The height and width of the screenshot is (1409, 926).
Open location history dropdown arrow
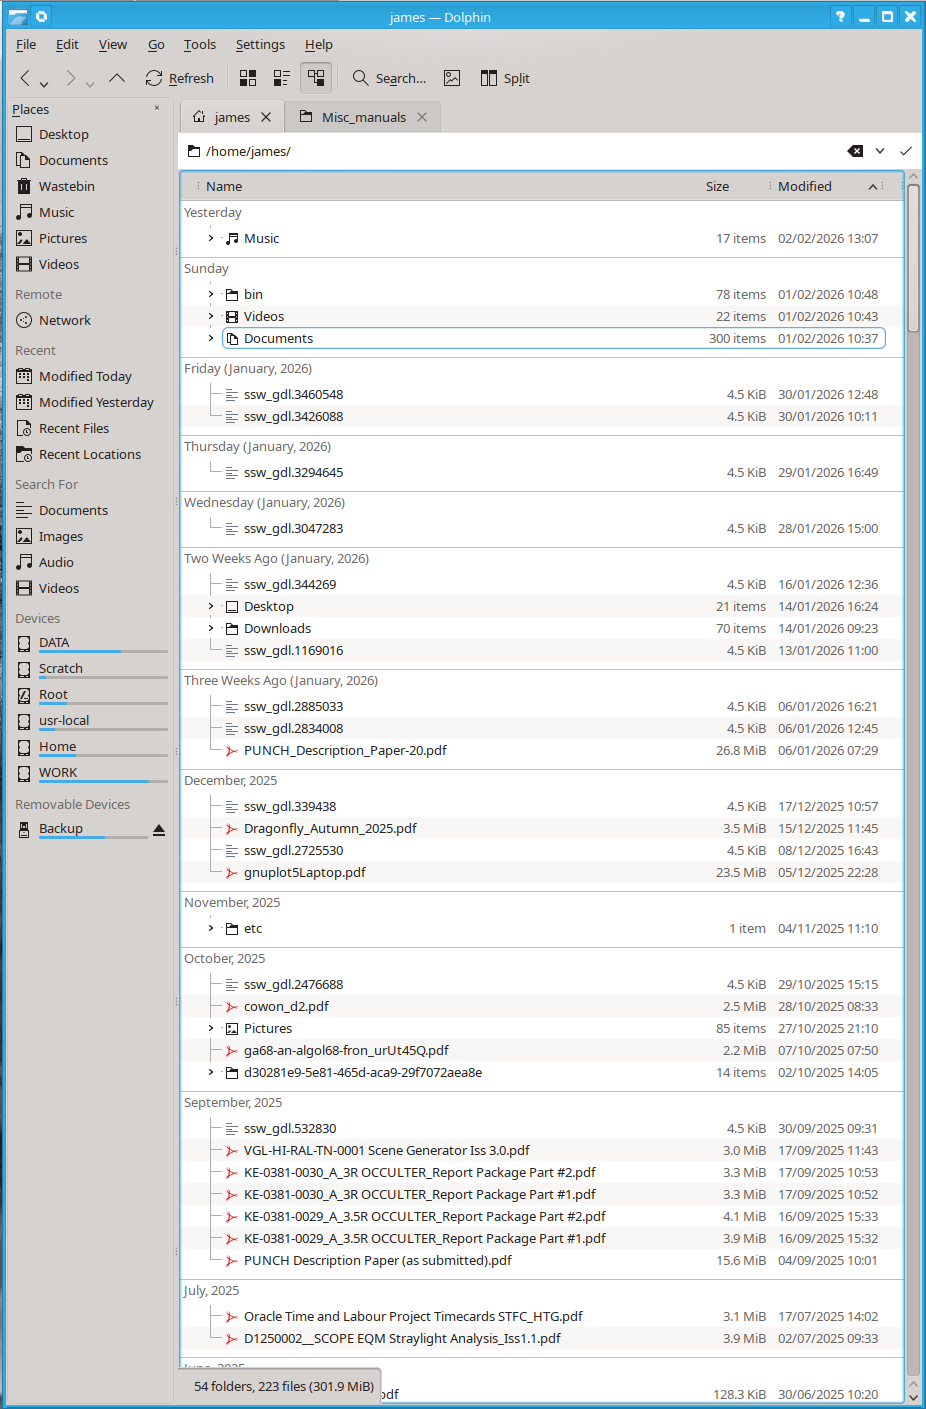880,151
